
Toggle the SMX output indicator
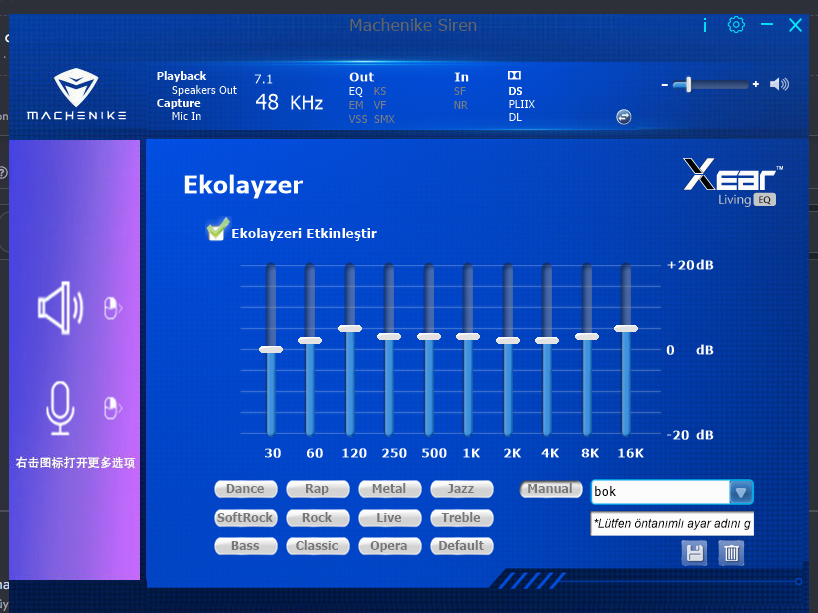384,119
